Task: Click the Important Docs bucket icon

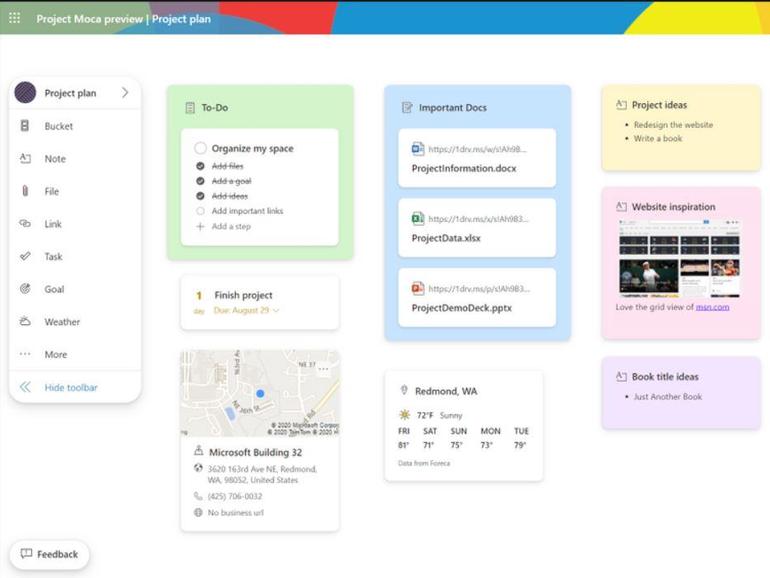Action: tap(407, 108)
